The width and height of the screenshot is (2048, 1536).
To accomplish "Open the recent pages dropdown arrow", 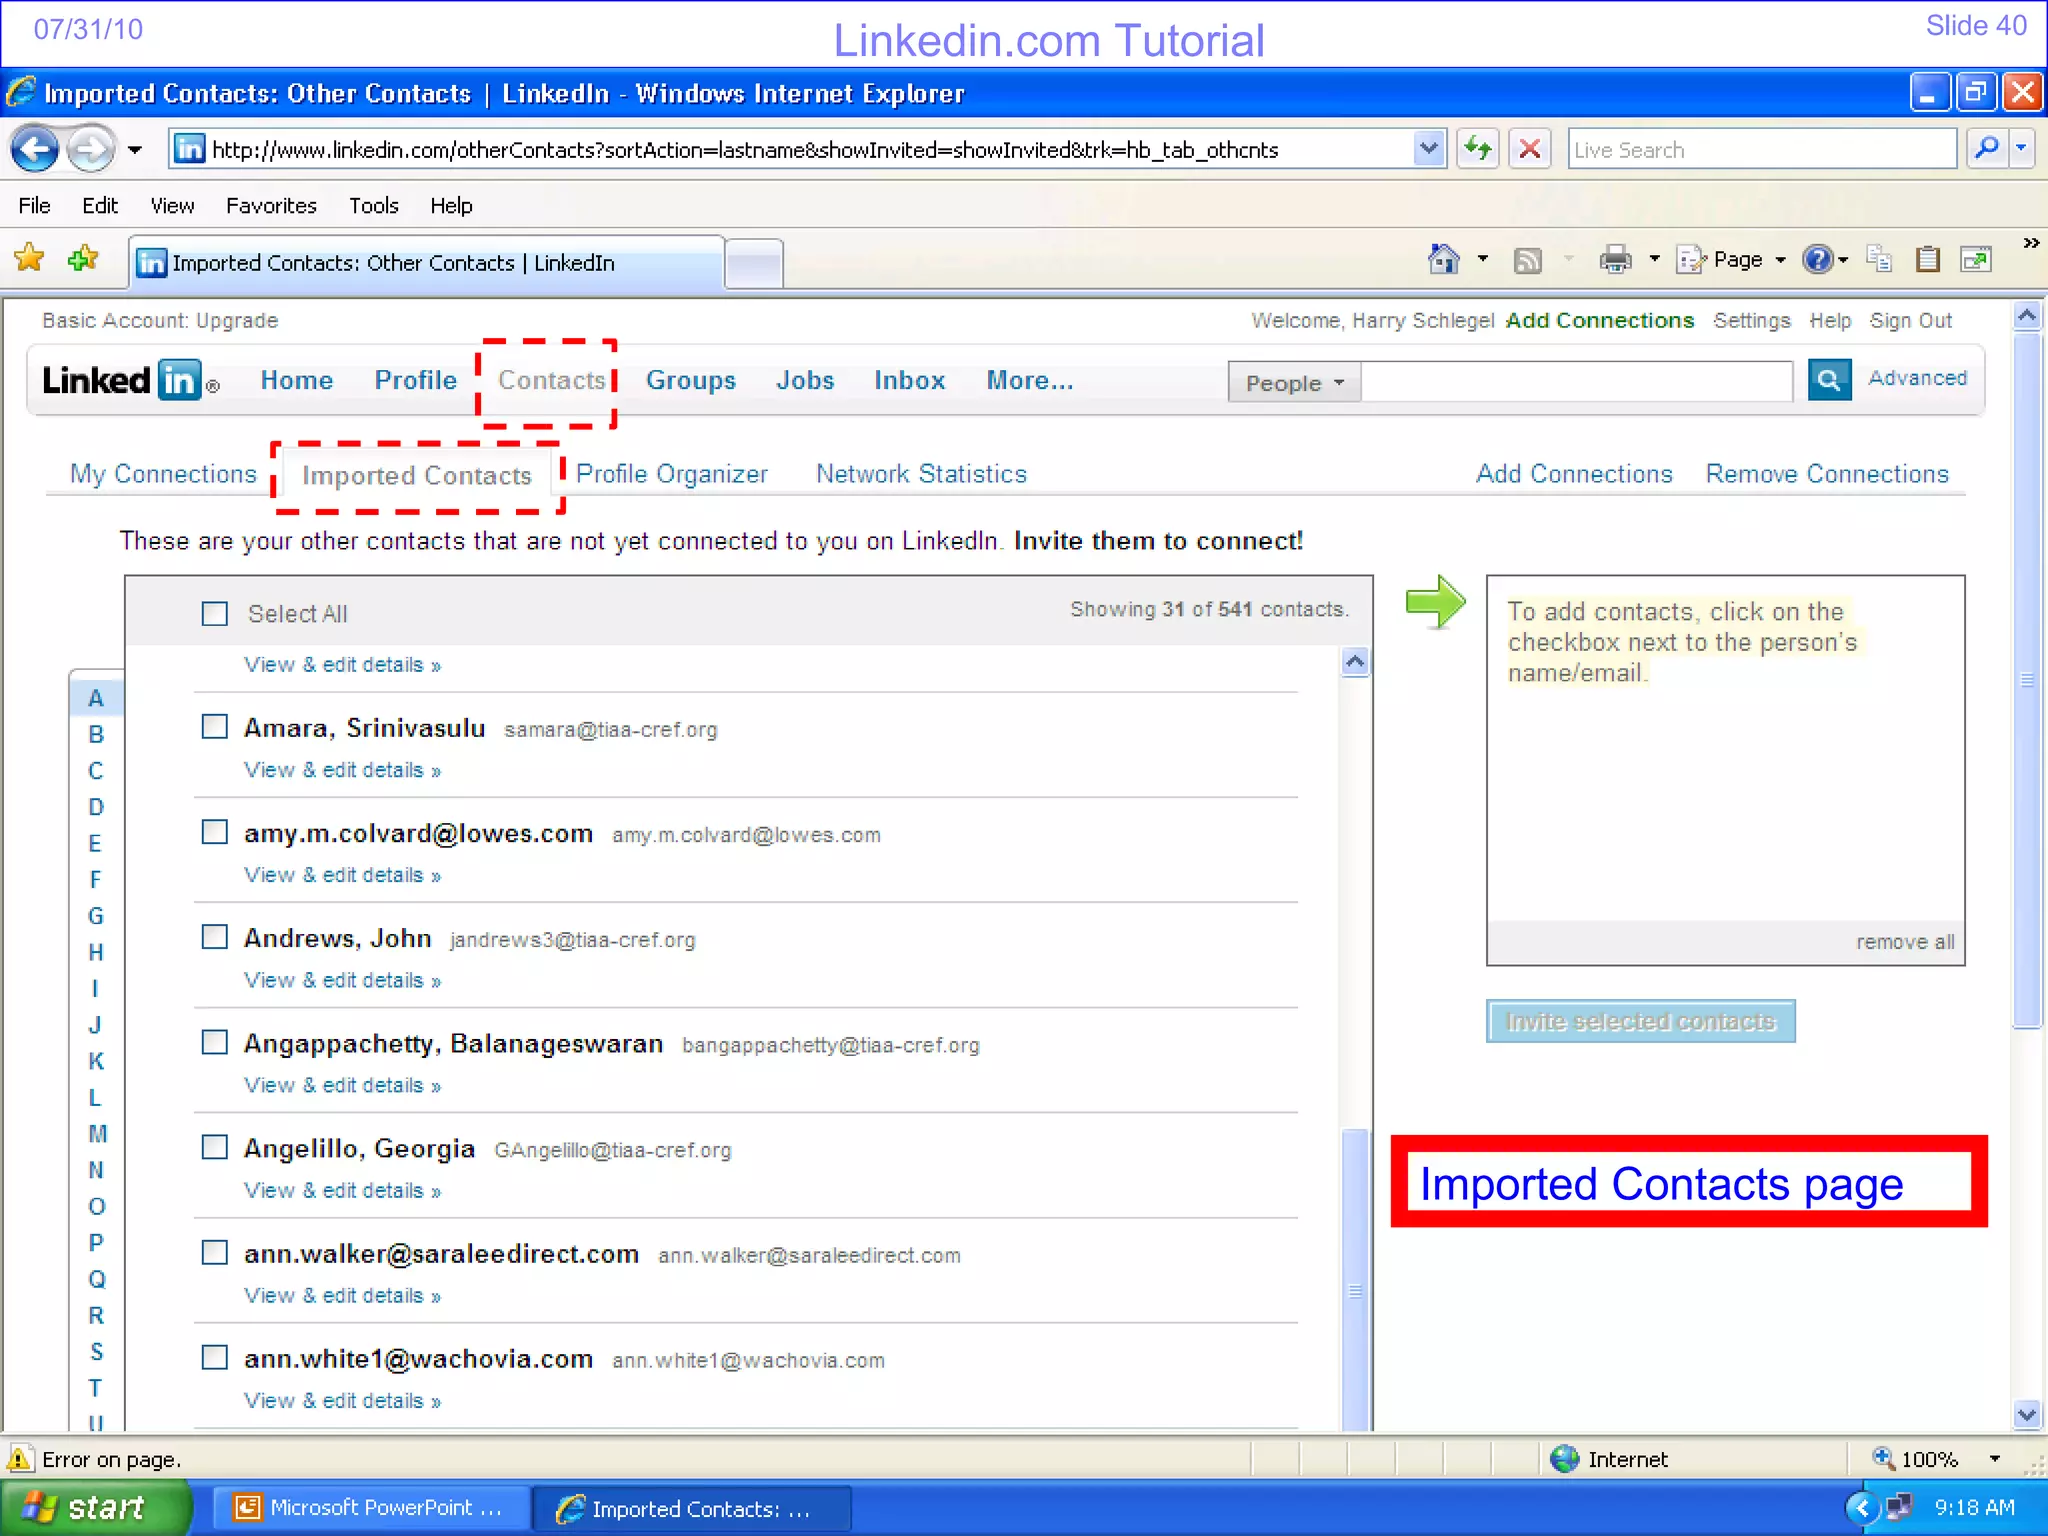I will (135, 150).
